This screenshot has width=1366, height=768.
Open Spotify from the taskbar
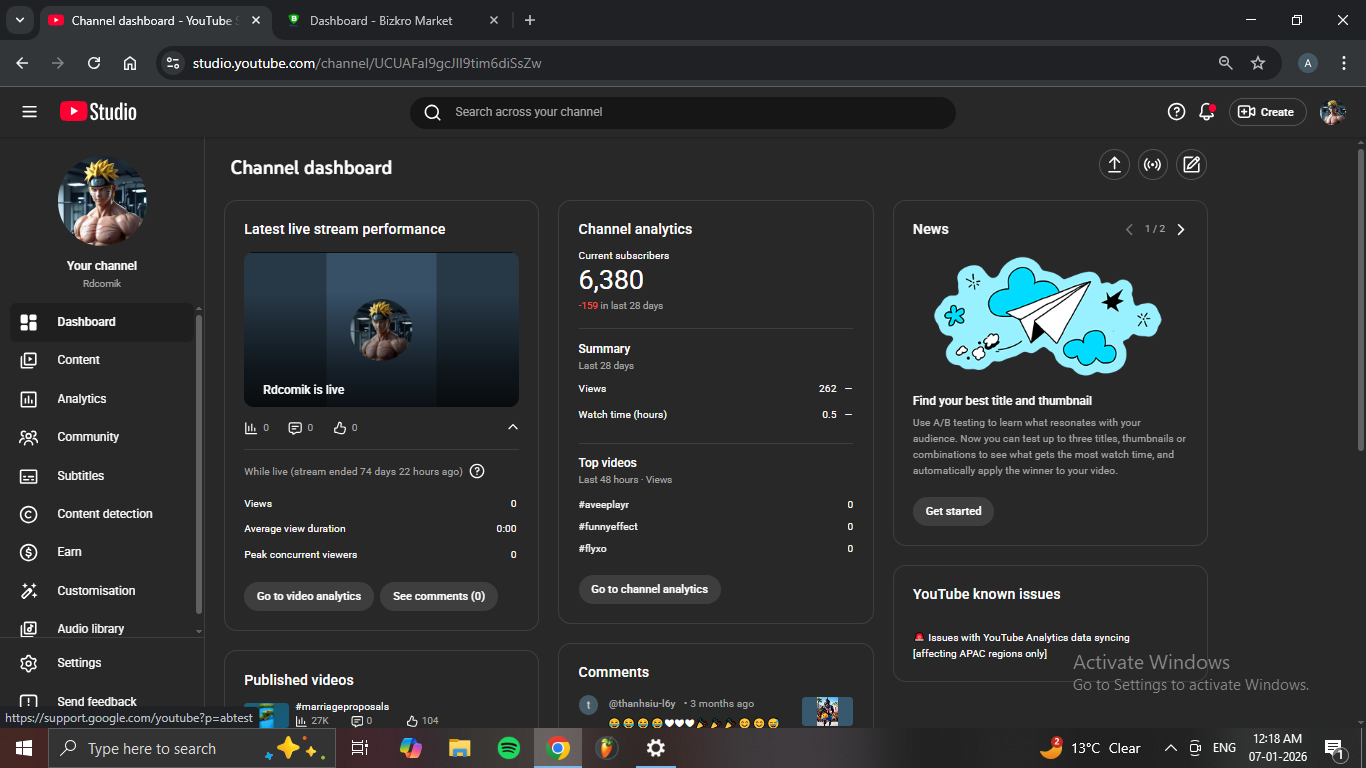[509, 748]
